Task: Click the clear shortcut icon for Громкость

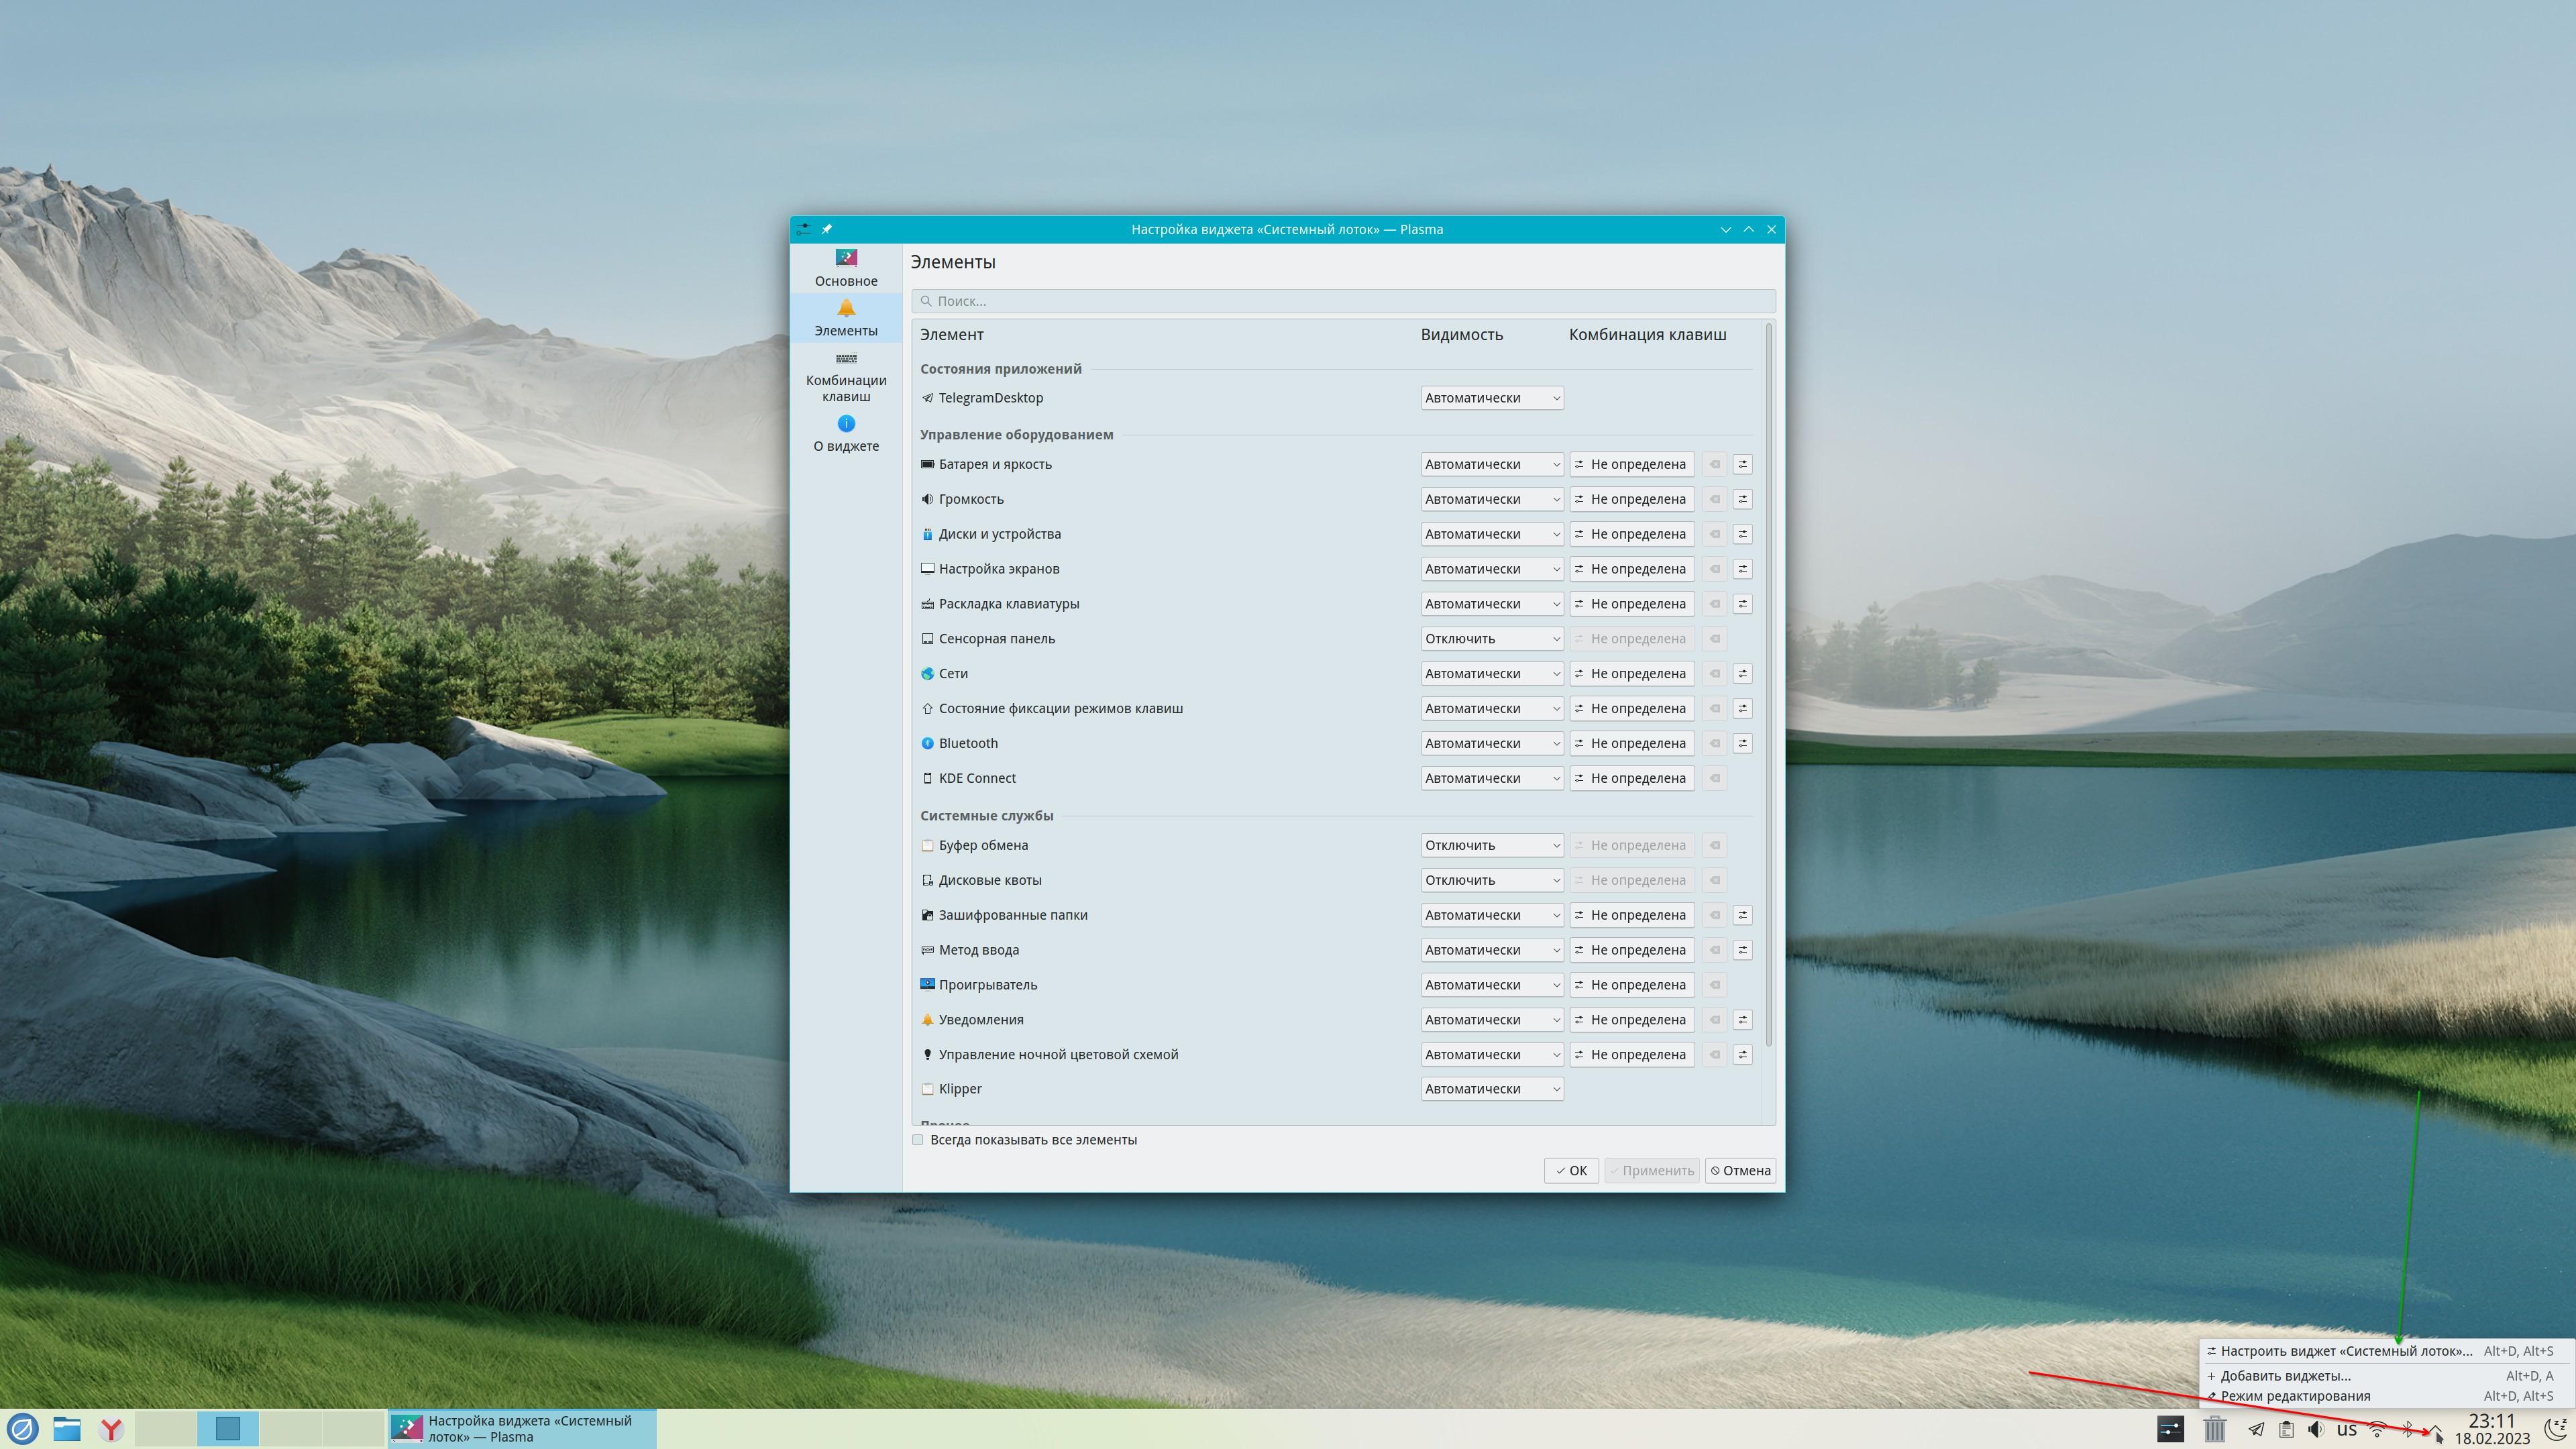Action: [x=1714, y=499]
